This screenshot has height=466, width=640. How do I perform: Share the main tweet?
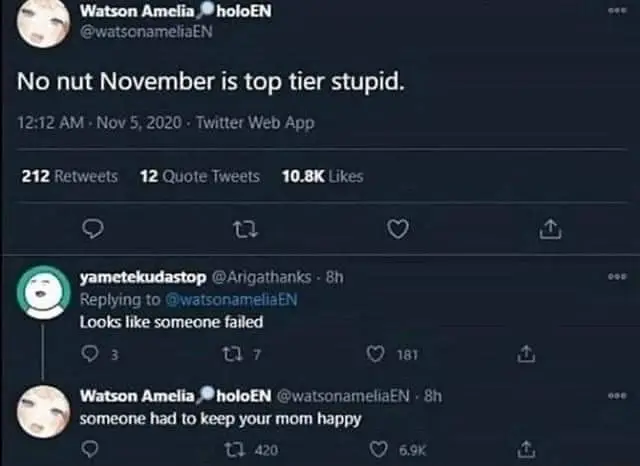(x=548, y=230)
